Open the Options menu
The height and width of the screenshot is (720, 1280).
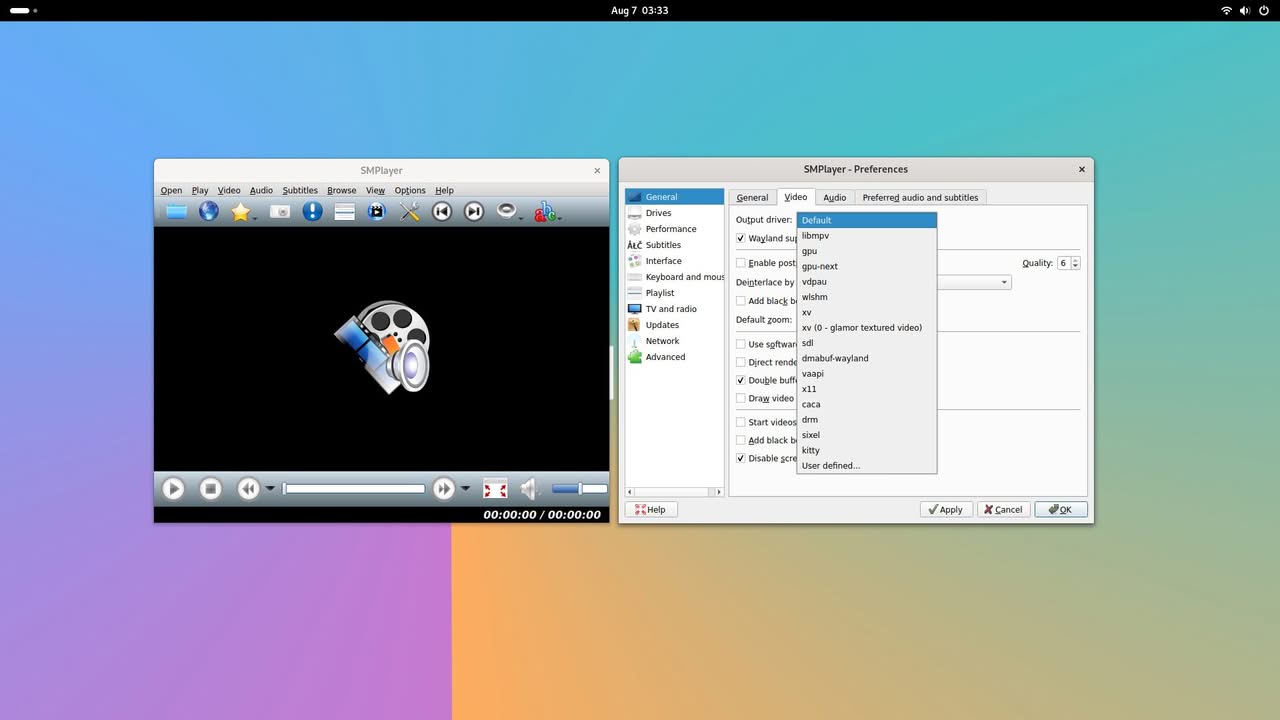click(410, 190)
